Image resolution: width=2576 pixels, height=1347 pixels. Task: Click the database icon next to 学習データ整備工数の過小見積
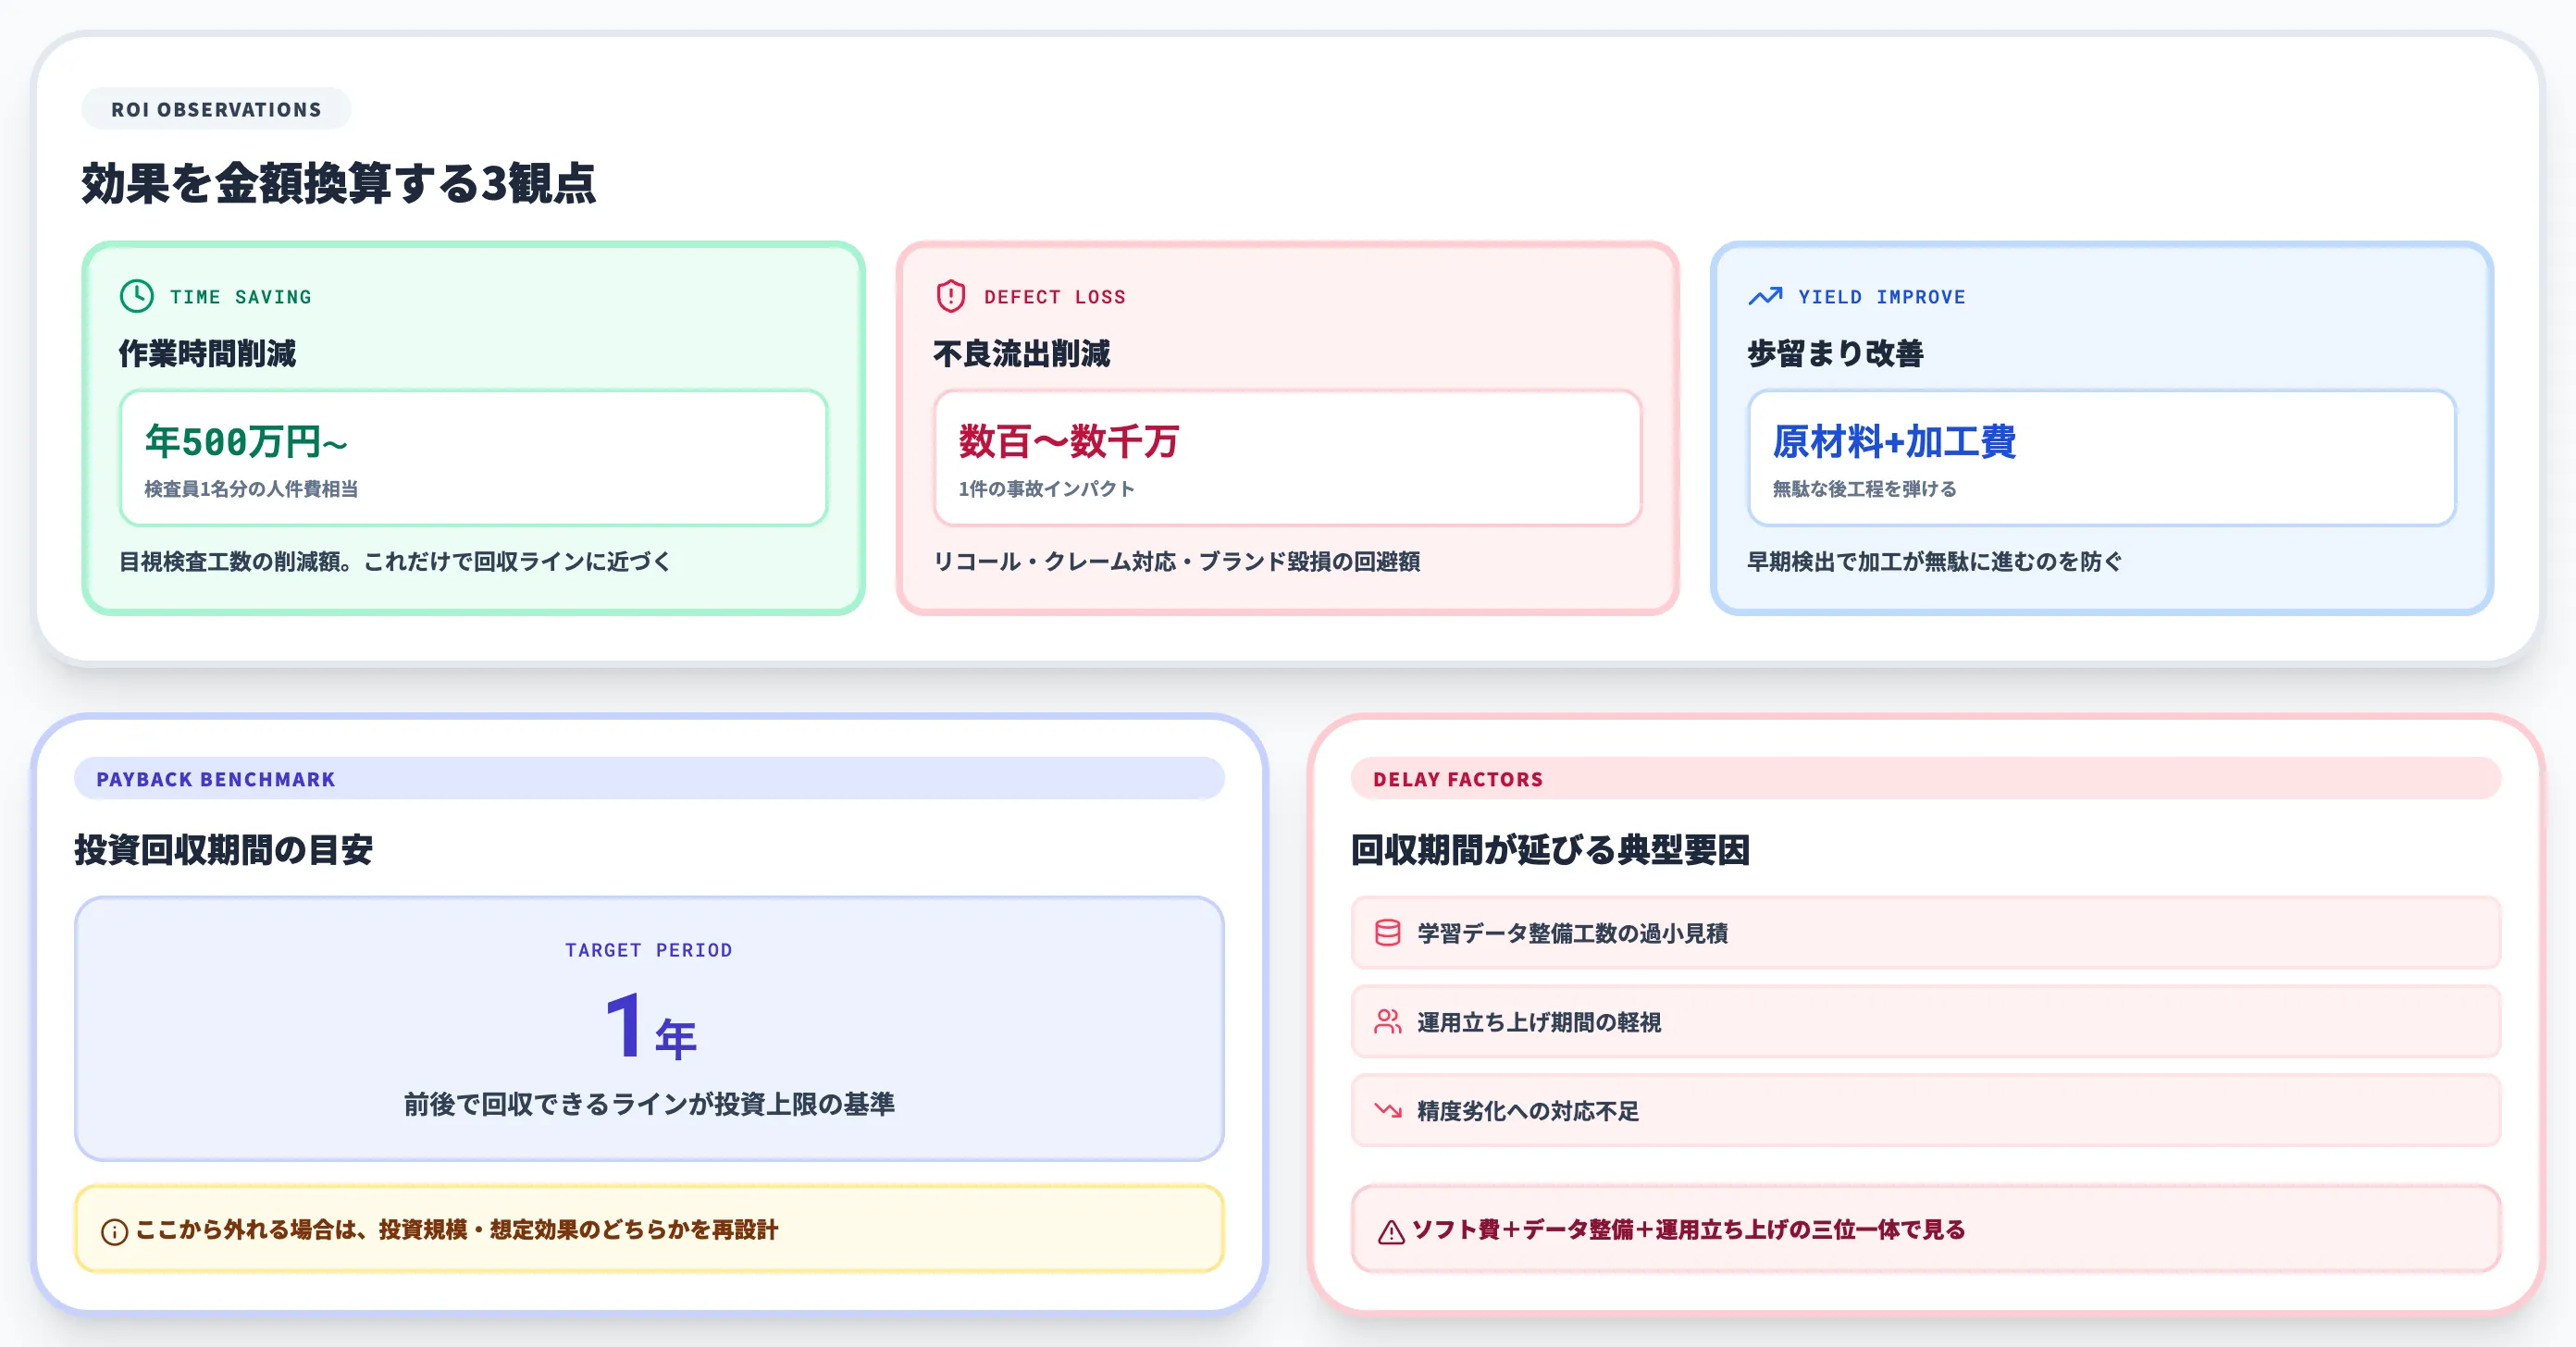tap(1386, 933)
